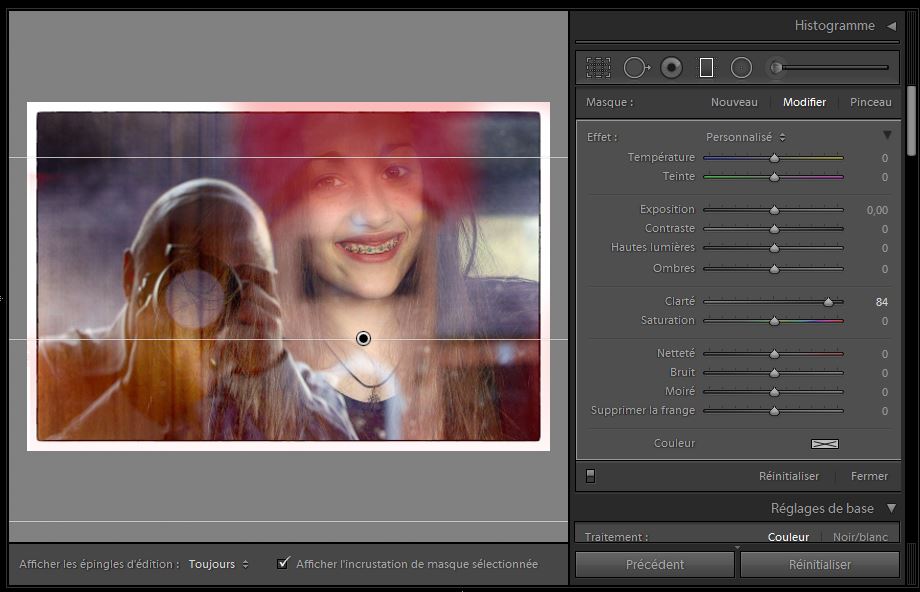Image resolution: width=920 pixels, height=592 pixels.
Task: Collapse the Réglages de base panel
Action: [891, 508]
